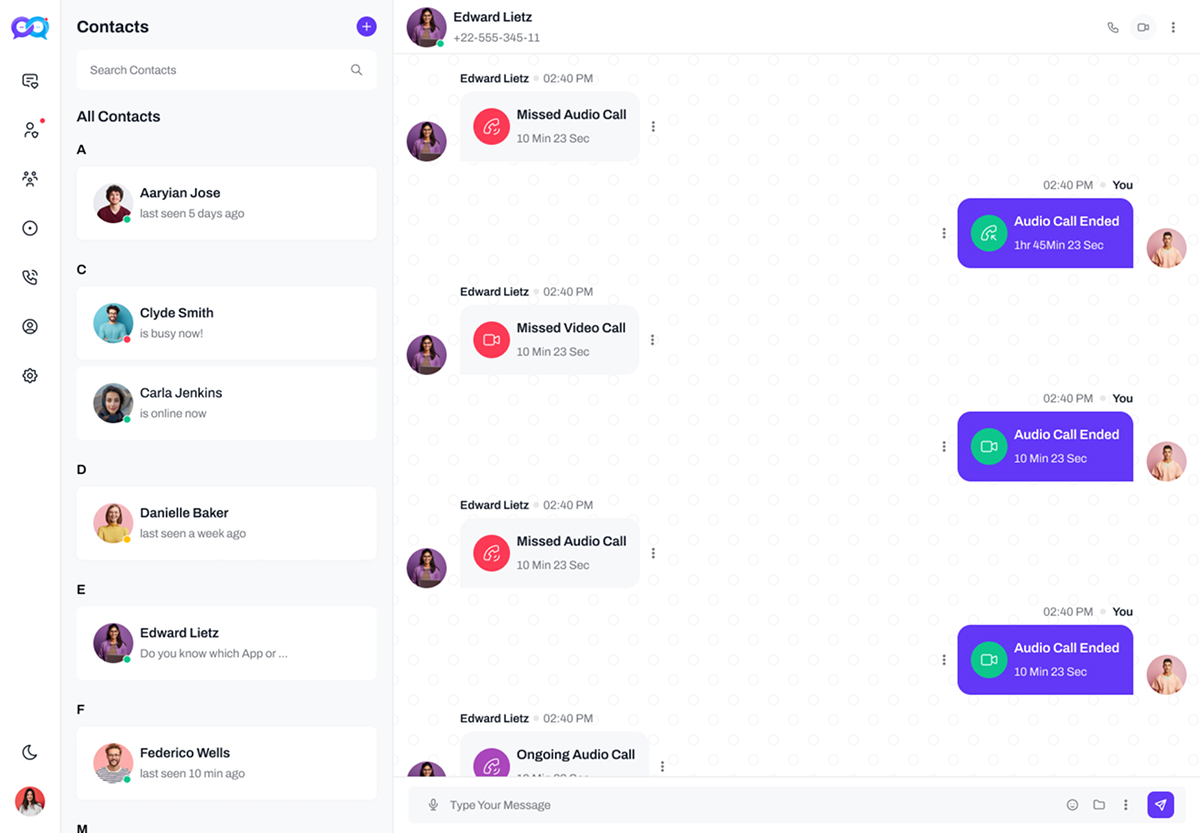Screen dimensions: 1200x833
Task: Open the groups icon in sidebar
Action: [30, 179]
